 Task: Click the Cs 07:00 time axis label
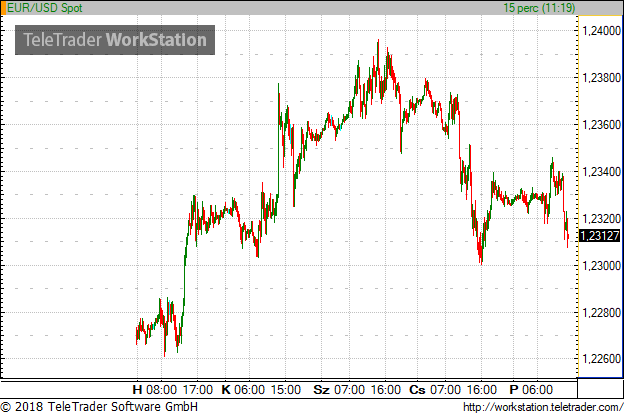pyautogui.click(x=435, y=389)
